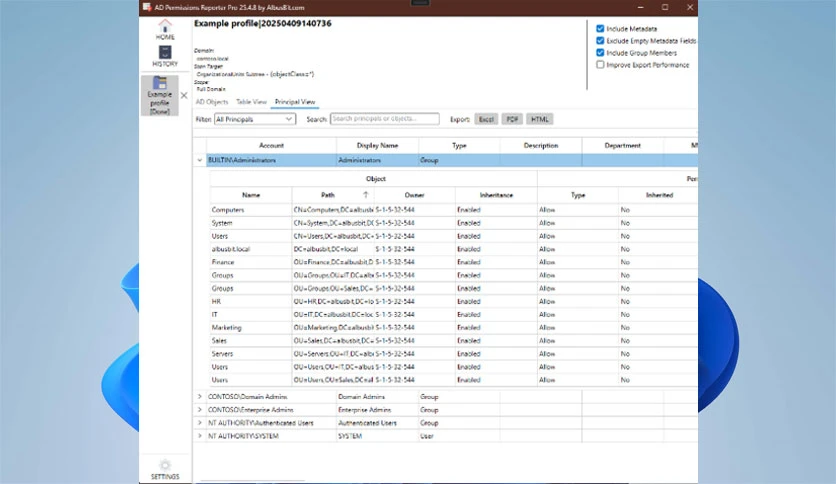836x484 pixels.
Task: Click the application logo in title bar
Action: [x=147, y=7]
